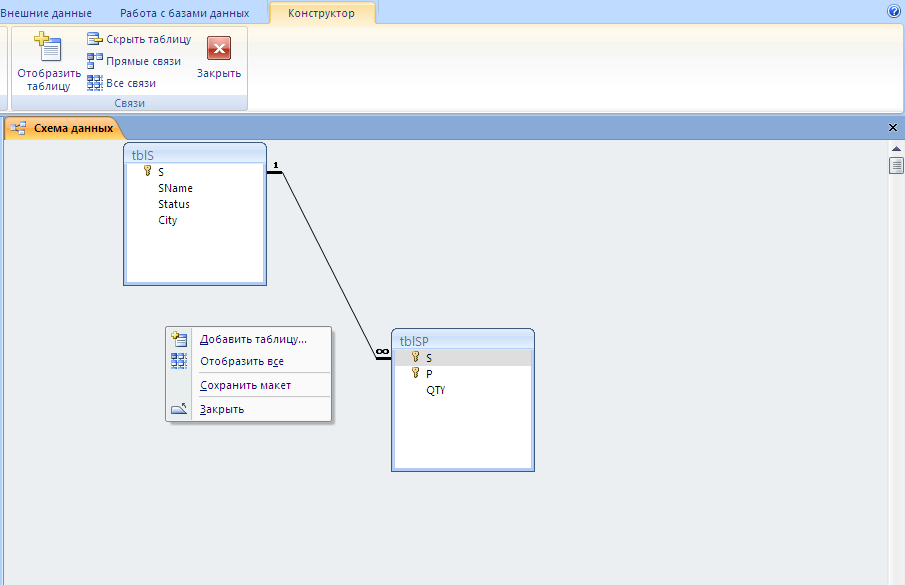Click the Связи group label

coord(129,103)
